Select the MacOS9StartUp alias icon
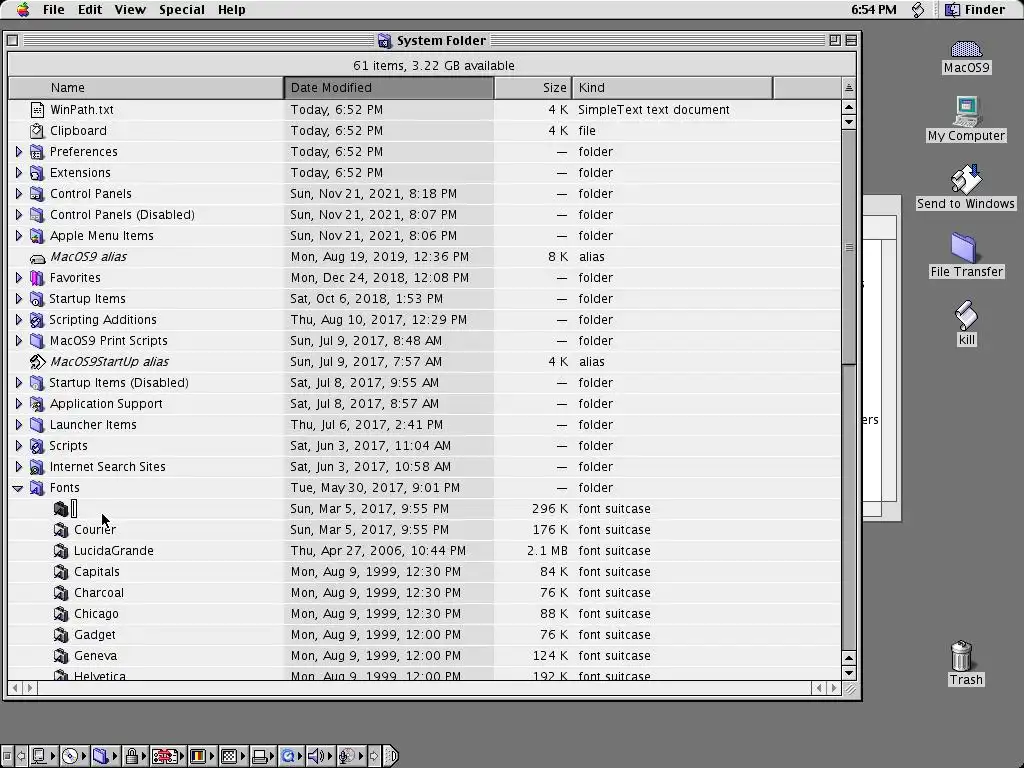The height and width of the screenshot is (768, 1024). coord(37,362)
